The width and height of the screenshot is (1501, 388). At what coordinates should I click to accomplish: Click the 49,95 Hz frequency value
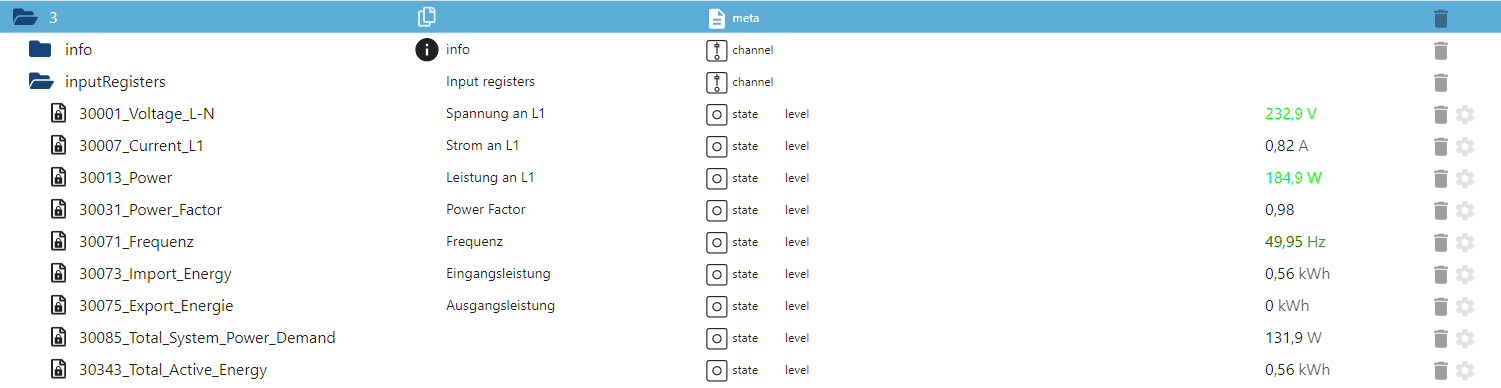pyautogui.click(x=1295, y=242)
